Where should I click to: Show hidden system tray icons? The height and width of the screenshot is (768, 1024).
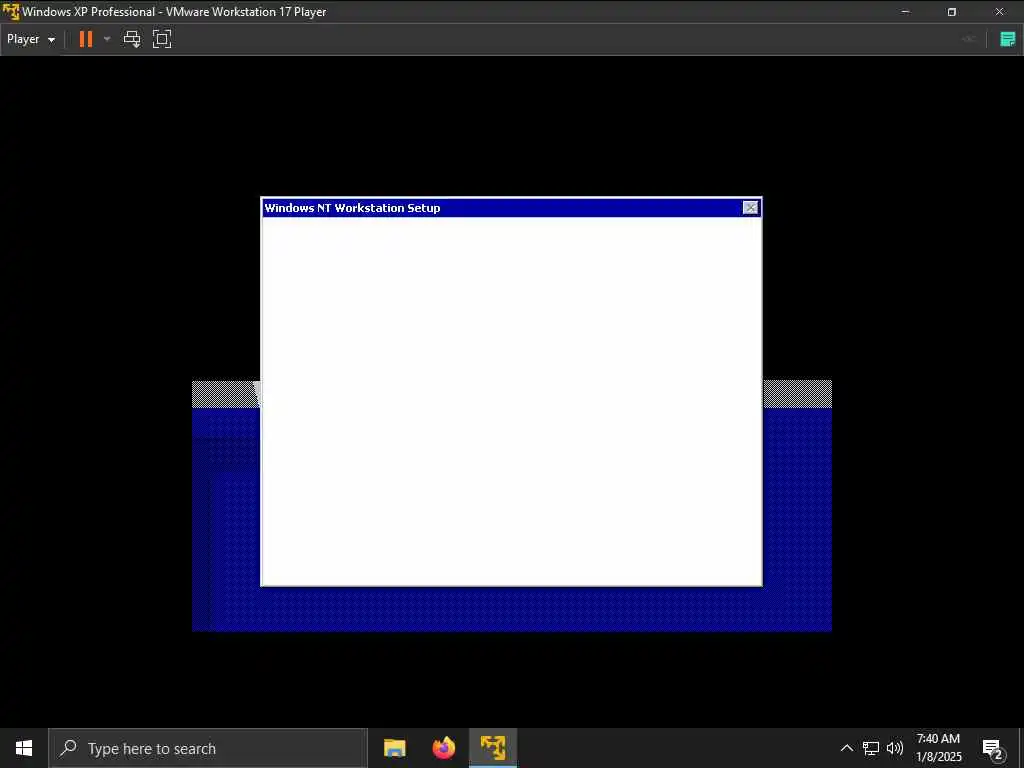click(846, 748)
